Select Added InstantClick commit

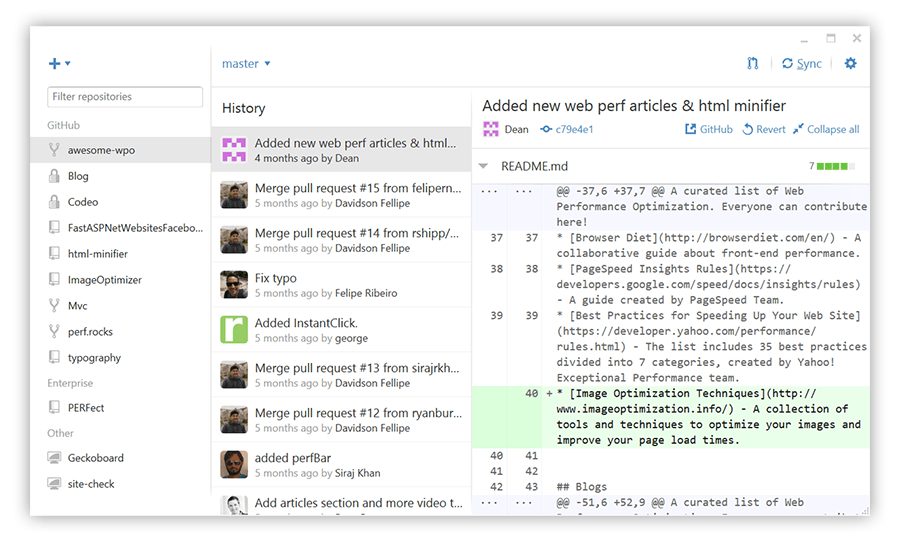point(342,330)
